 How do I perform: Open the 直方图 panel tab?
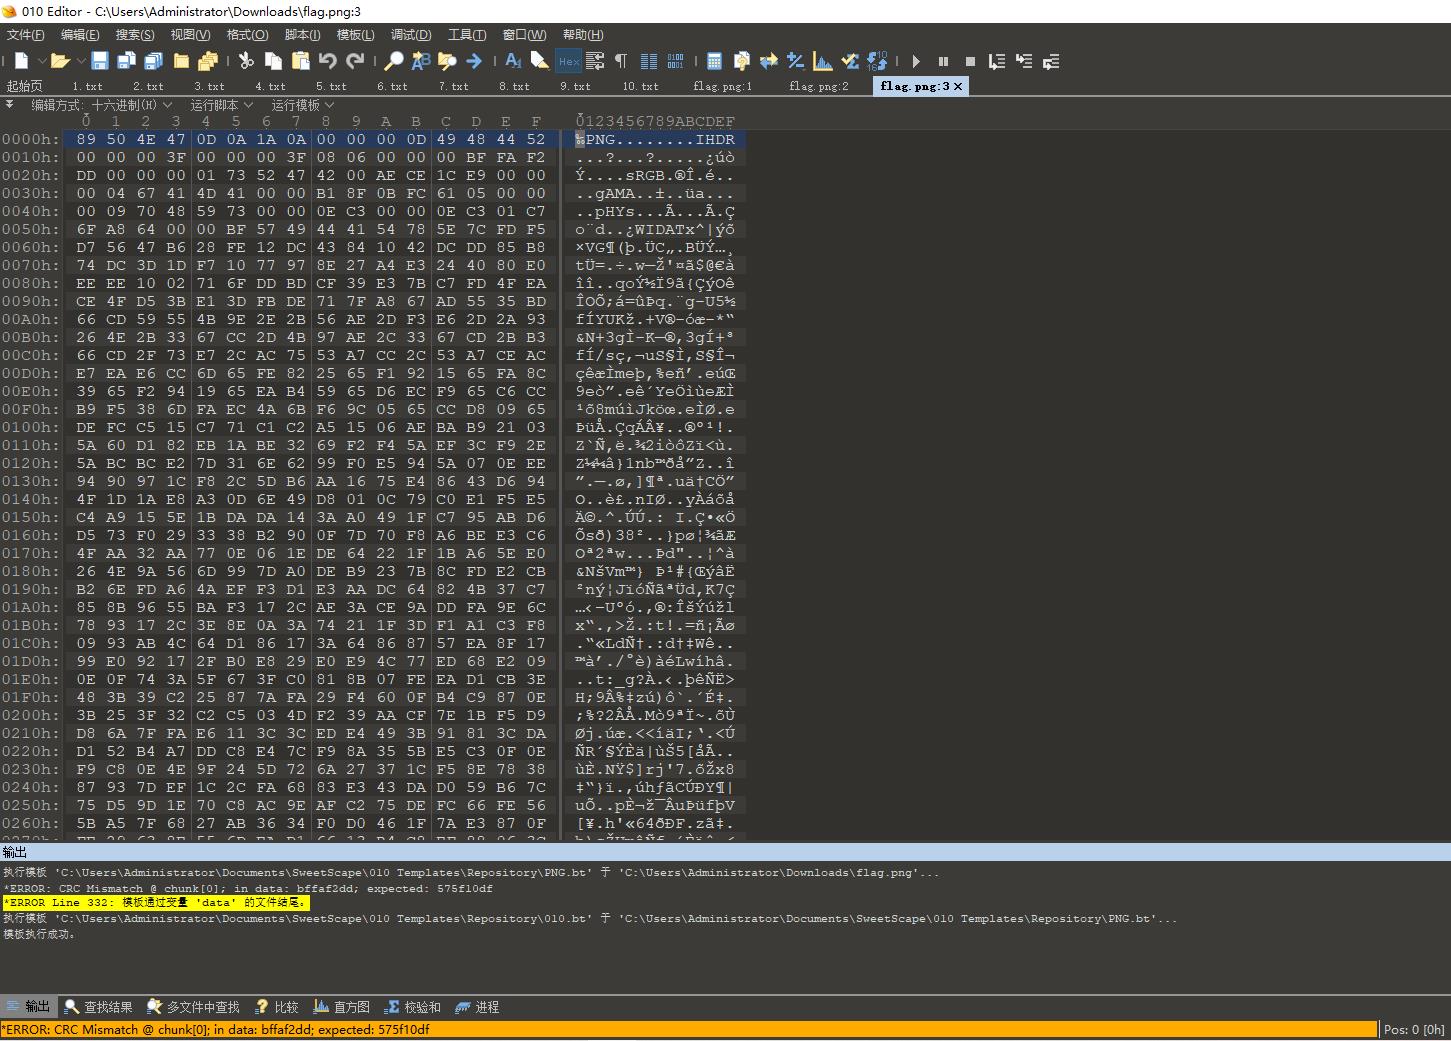342,1007
